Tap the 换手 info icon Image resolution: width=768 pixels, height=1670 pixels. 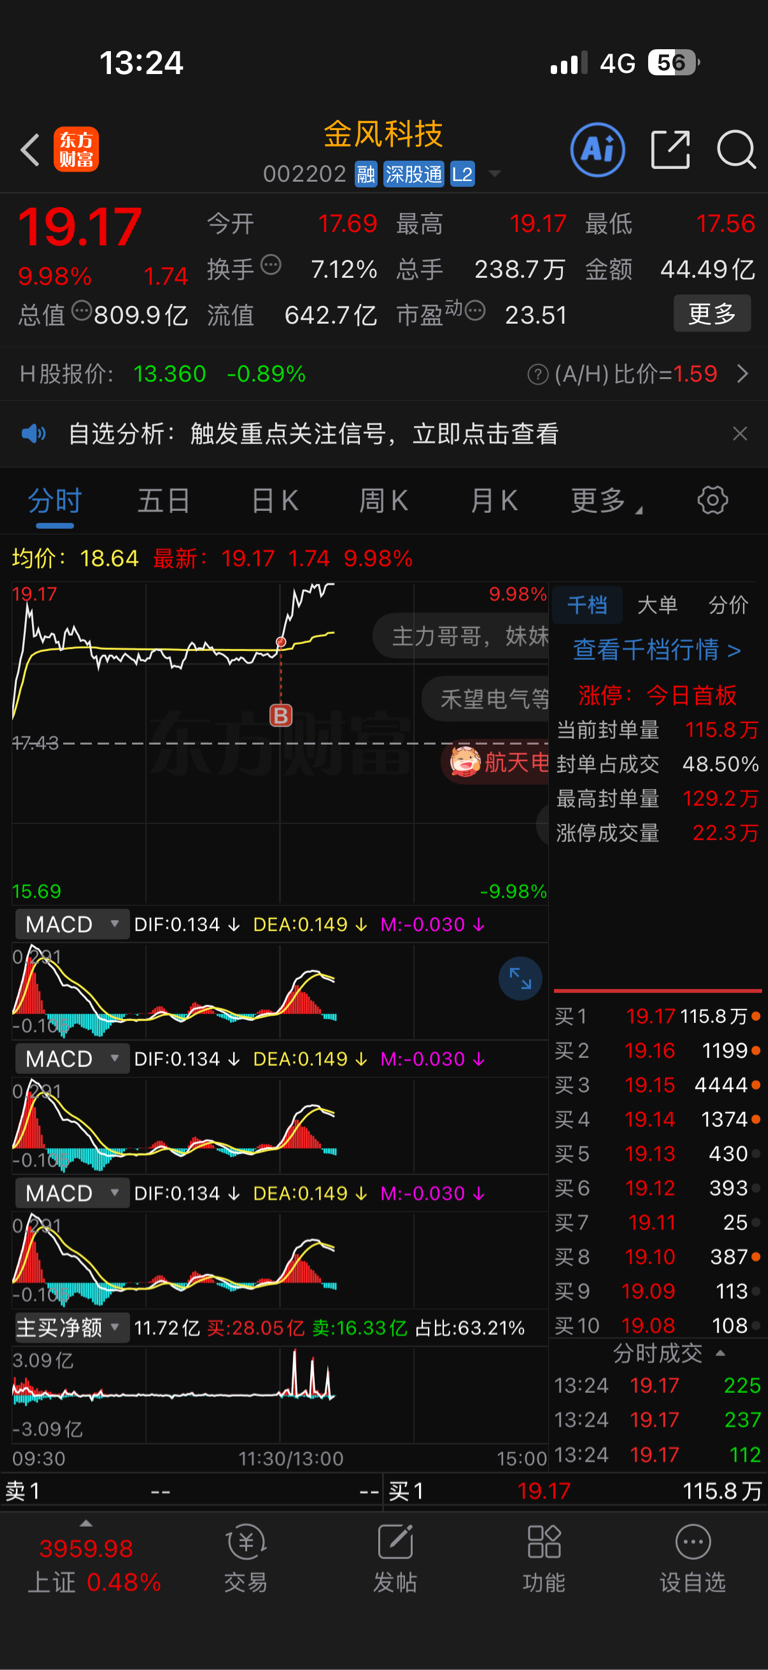click(271, 266)
